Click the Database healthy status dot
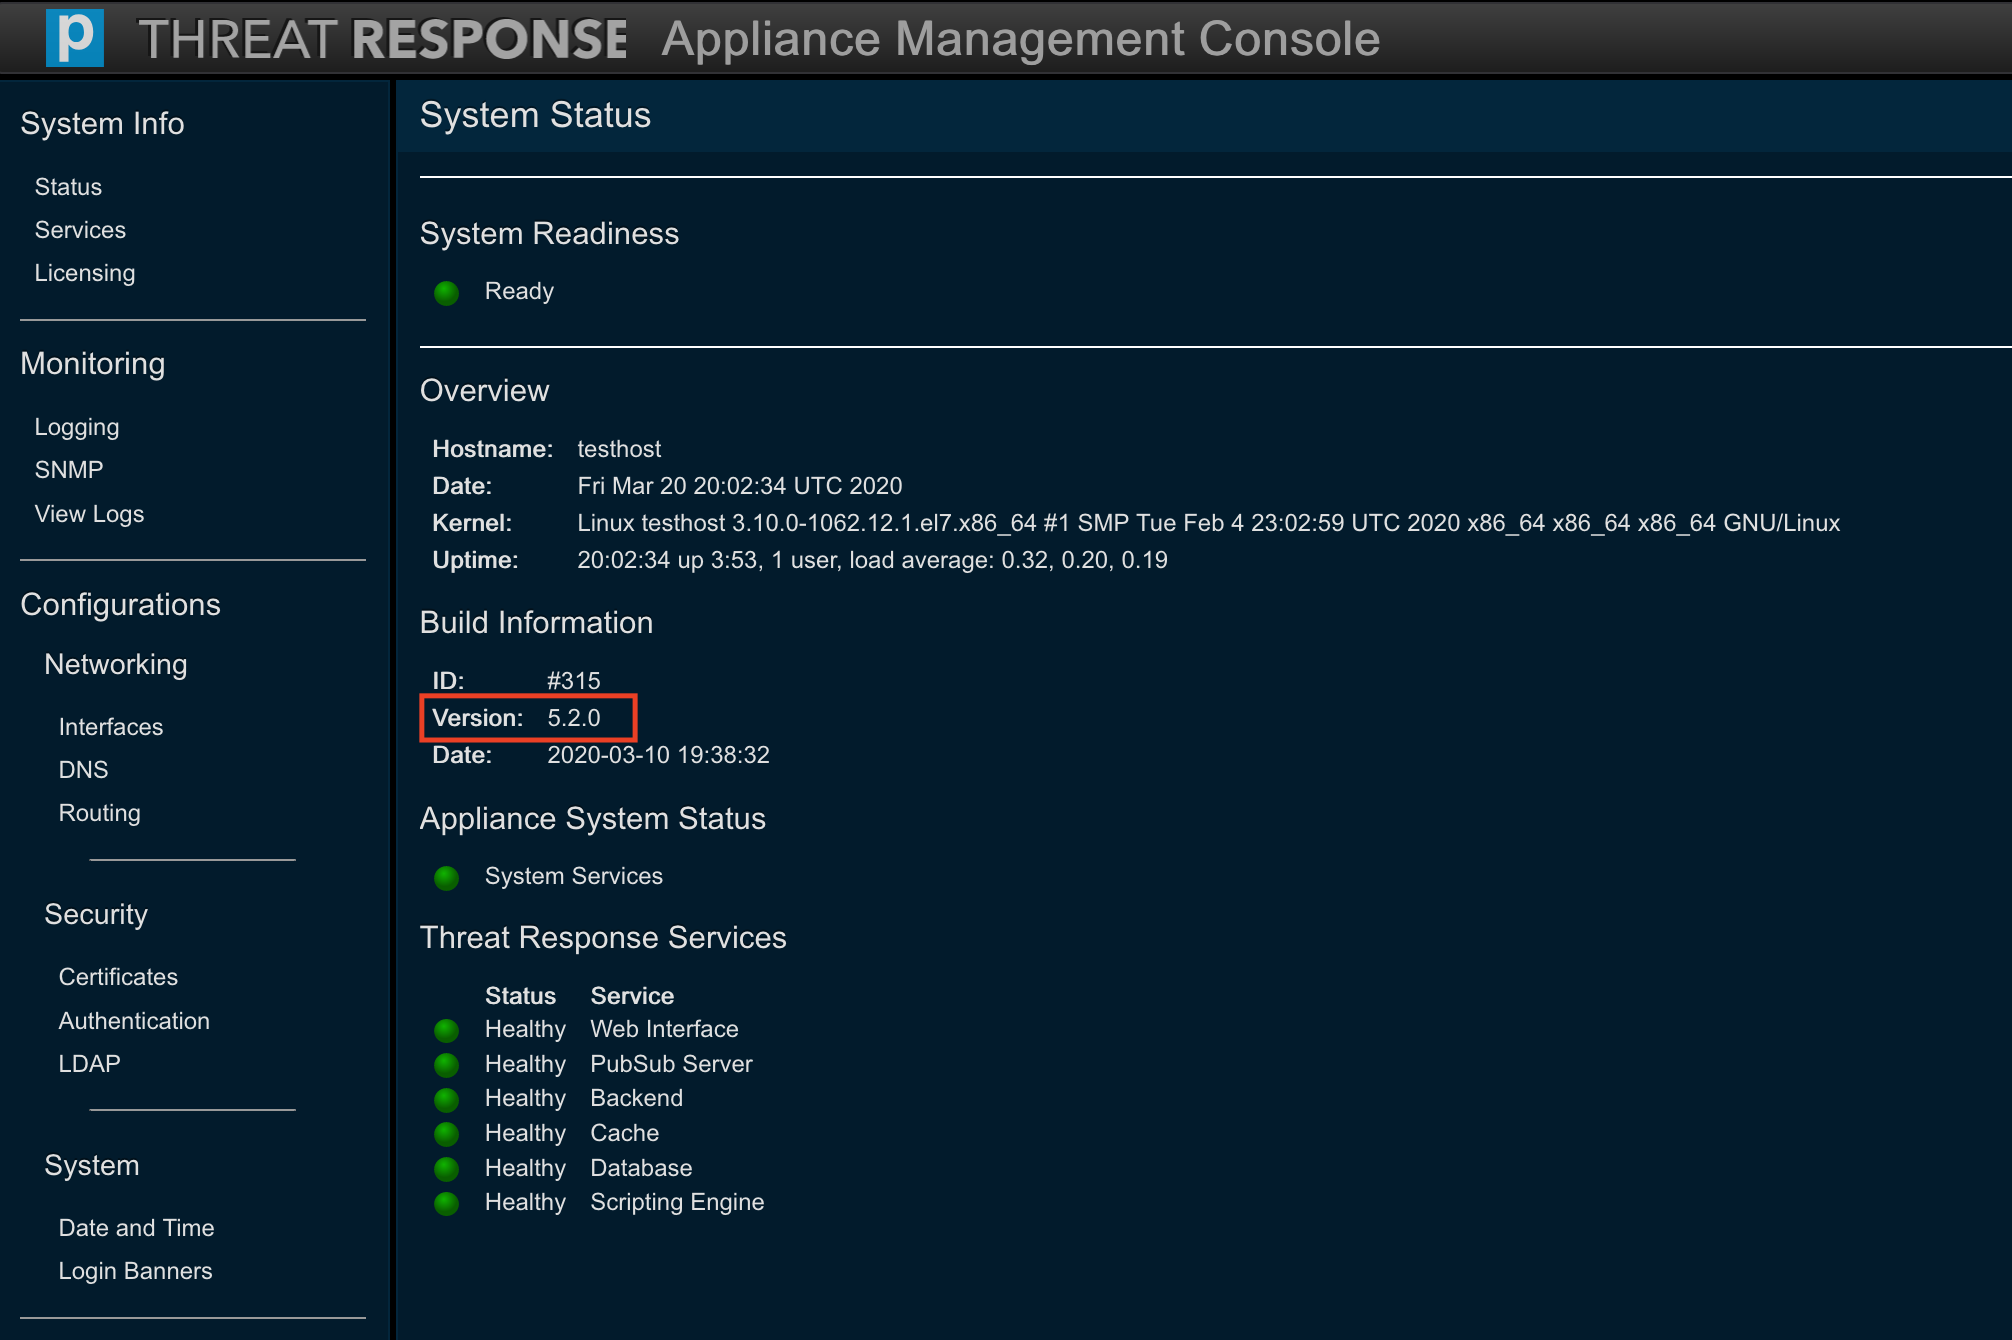2012x1340 pixels. [x=446, y=1168]
